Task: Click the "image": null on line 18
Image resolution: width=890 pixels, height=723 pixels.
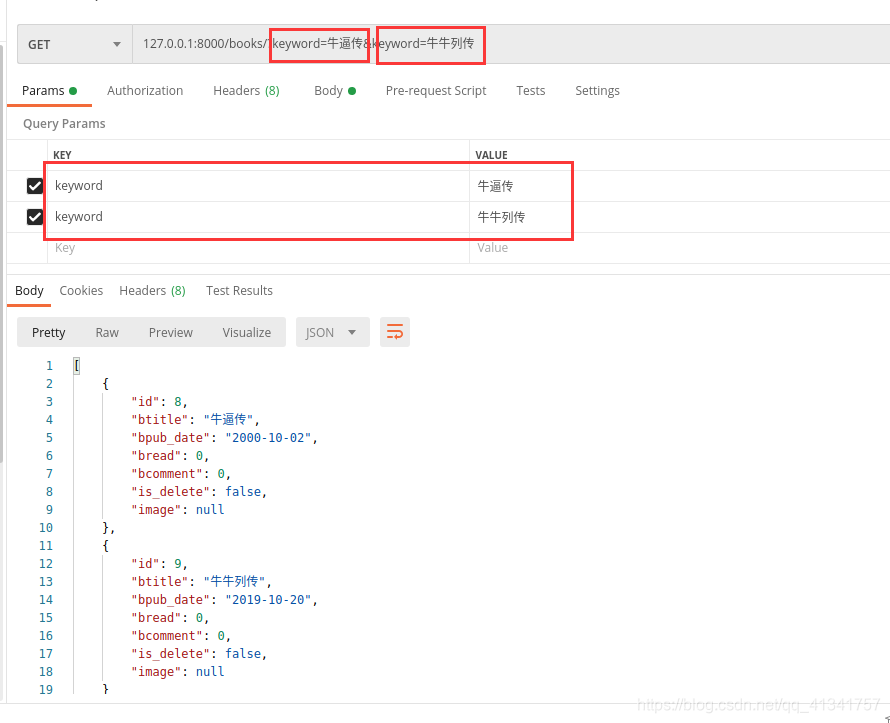Action: (x=178, y=672)
